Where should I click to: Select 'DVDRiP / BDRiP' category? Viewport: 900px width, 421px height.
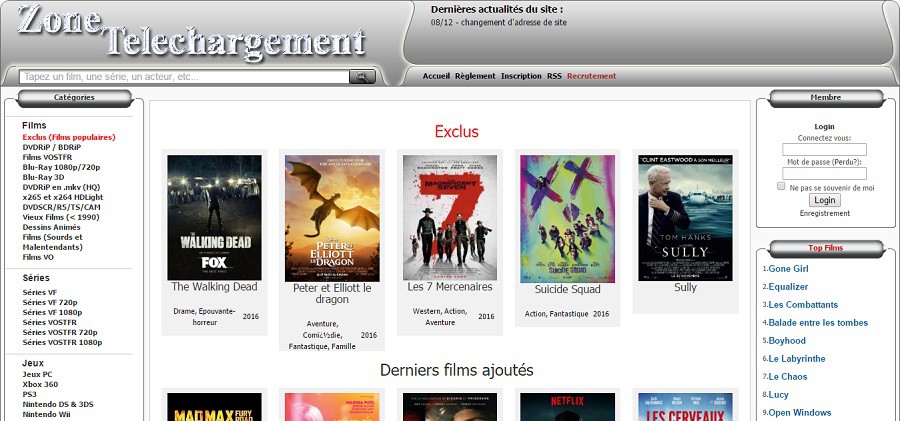pos(52,147)
